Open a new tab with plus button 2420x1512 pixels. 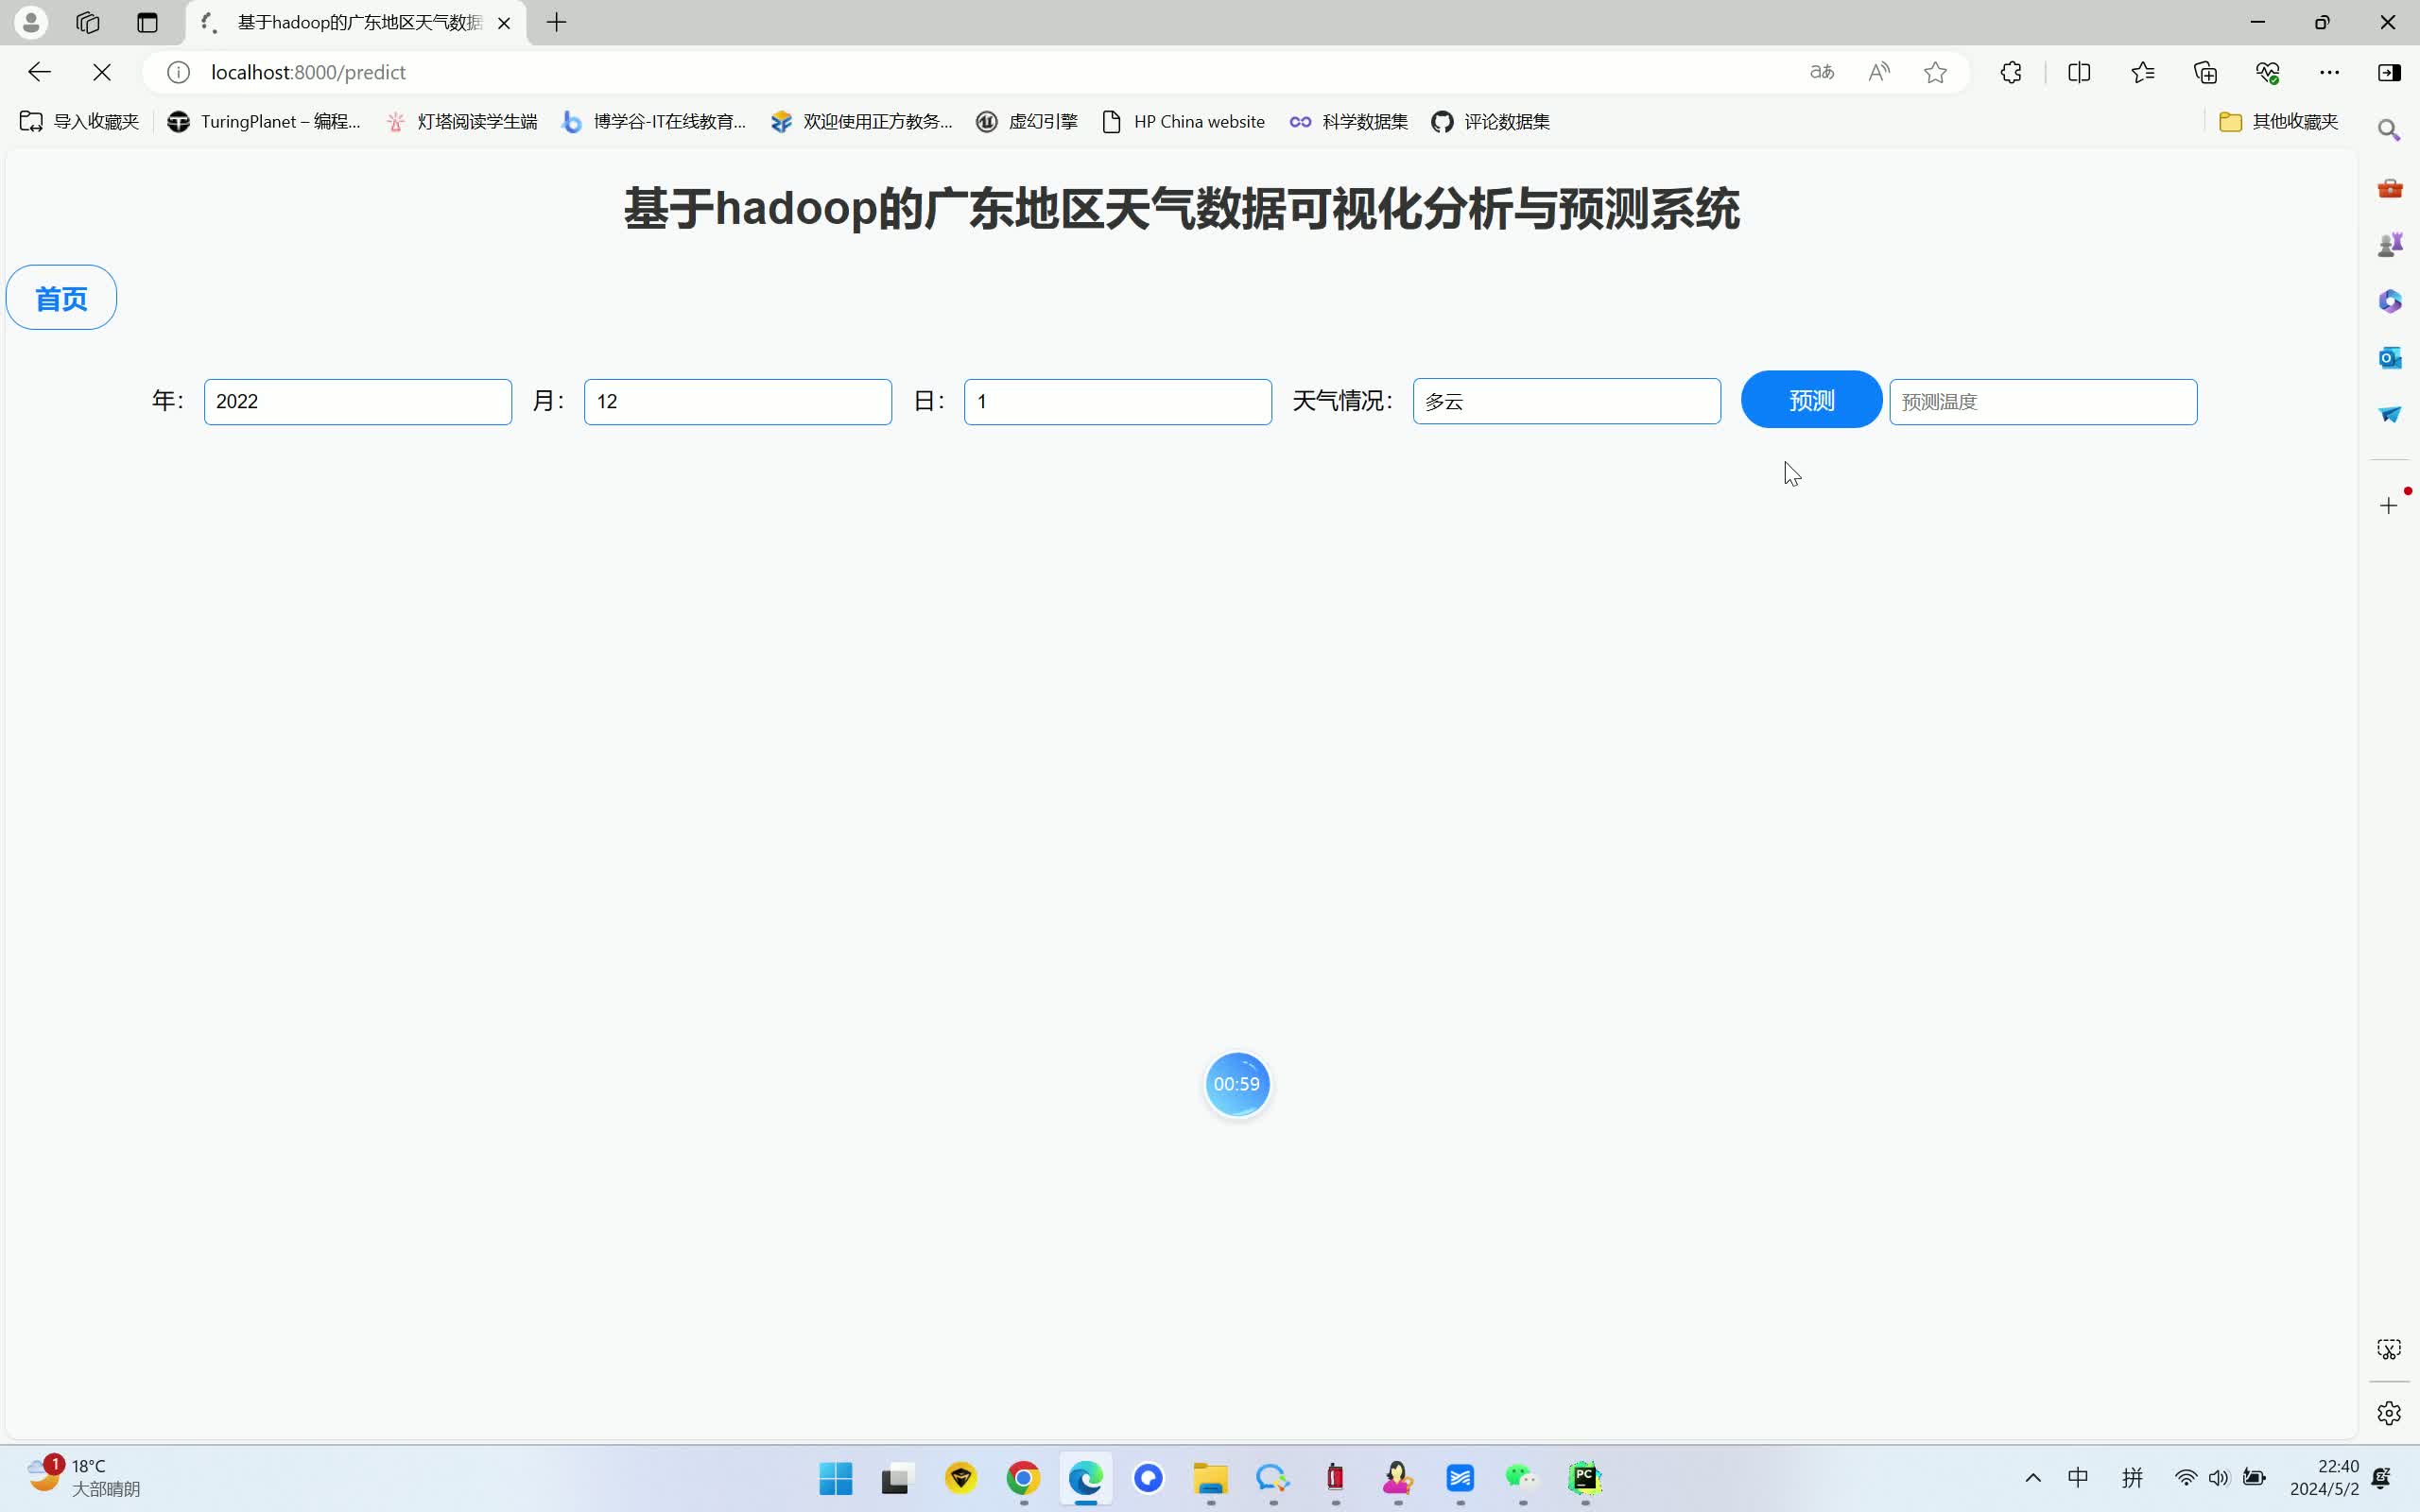[x=557, y=22]
